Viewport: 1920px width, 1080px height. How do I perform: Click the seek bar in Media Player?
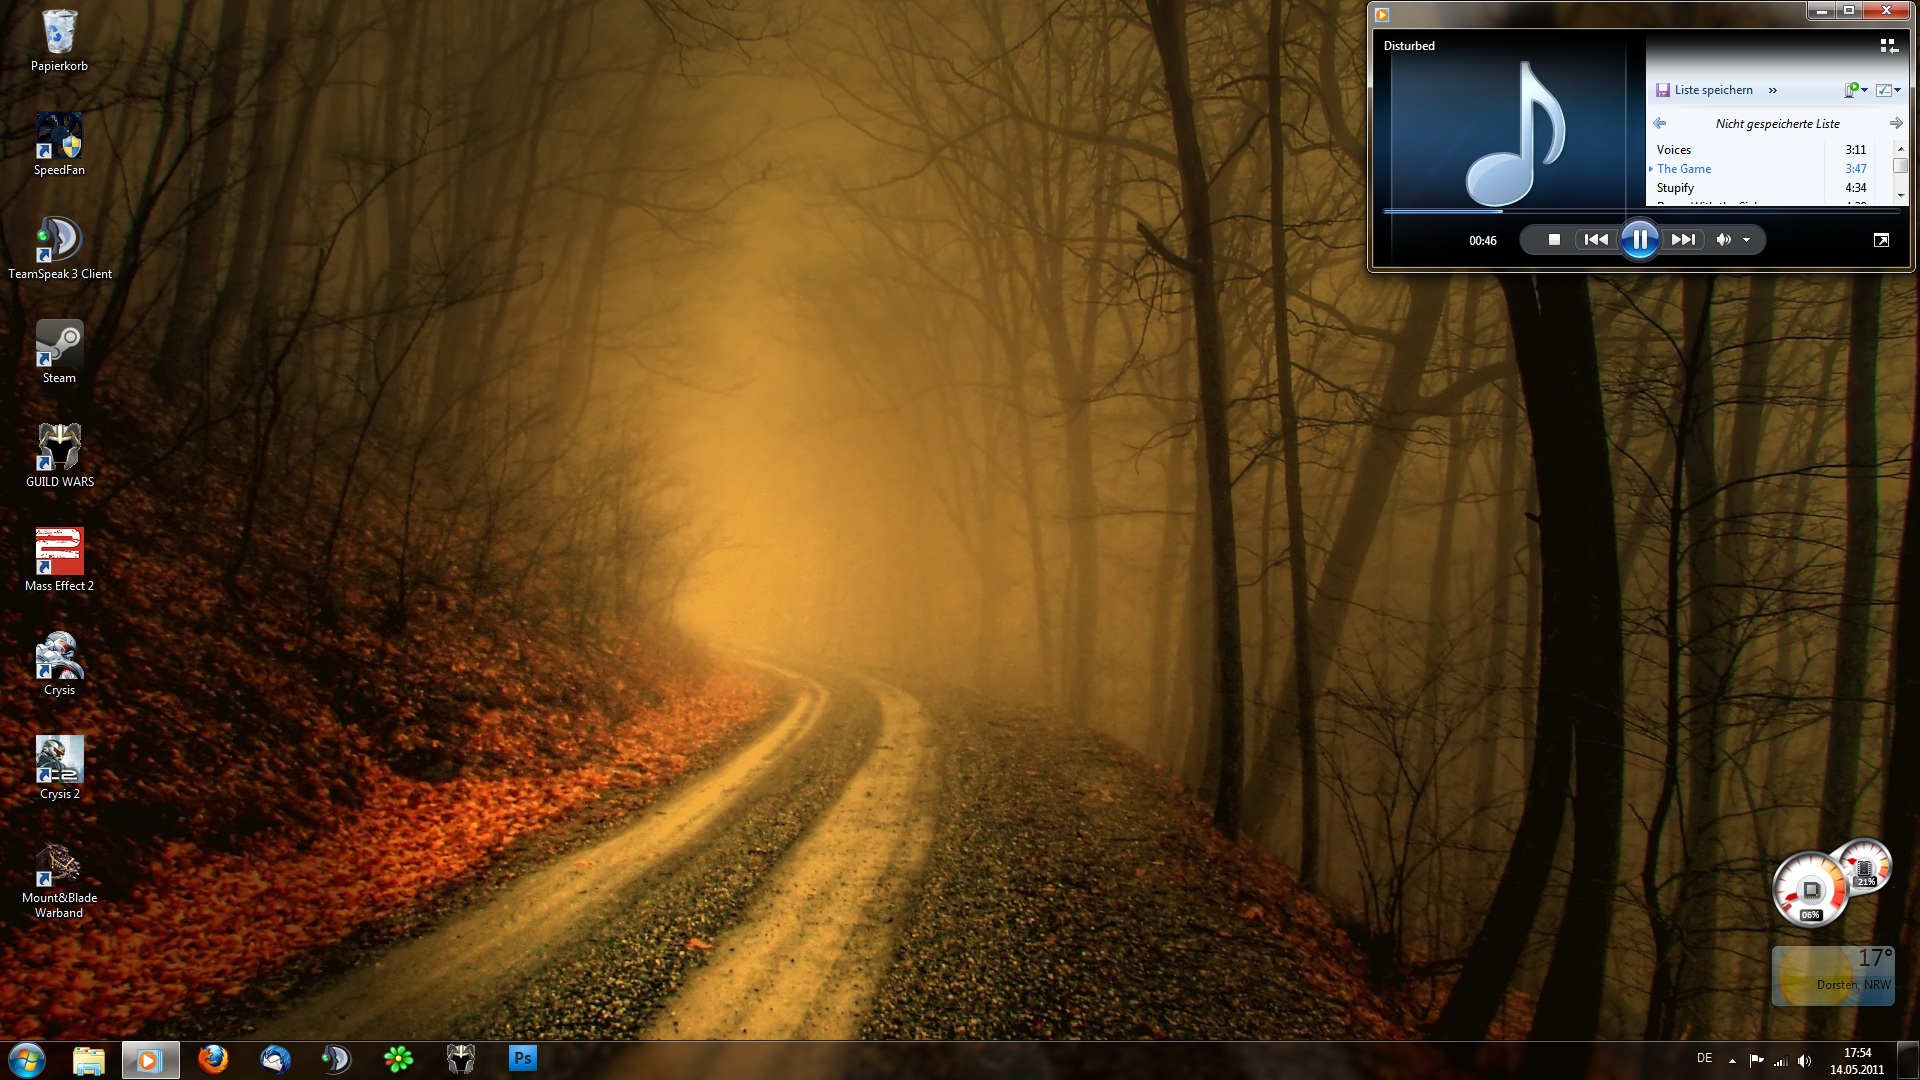click(1641, 211)
